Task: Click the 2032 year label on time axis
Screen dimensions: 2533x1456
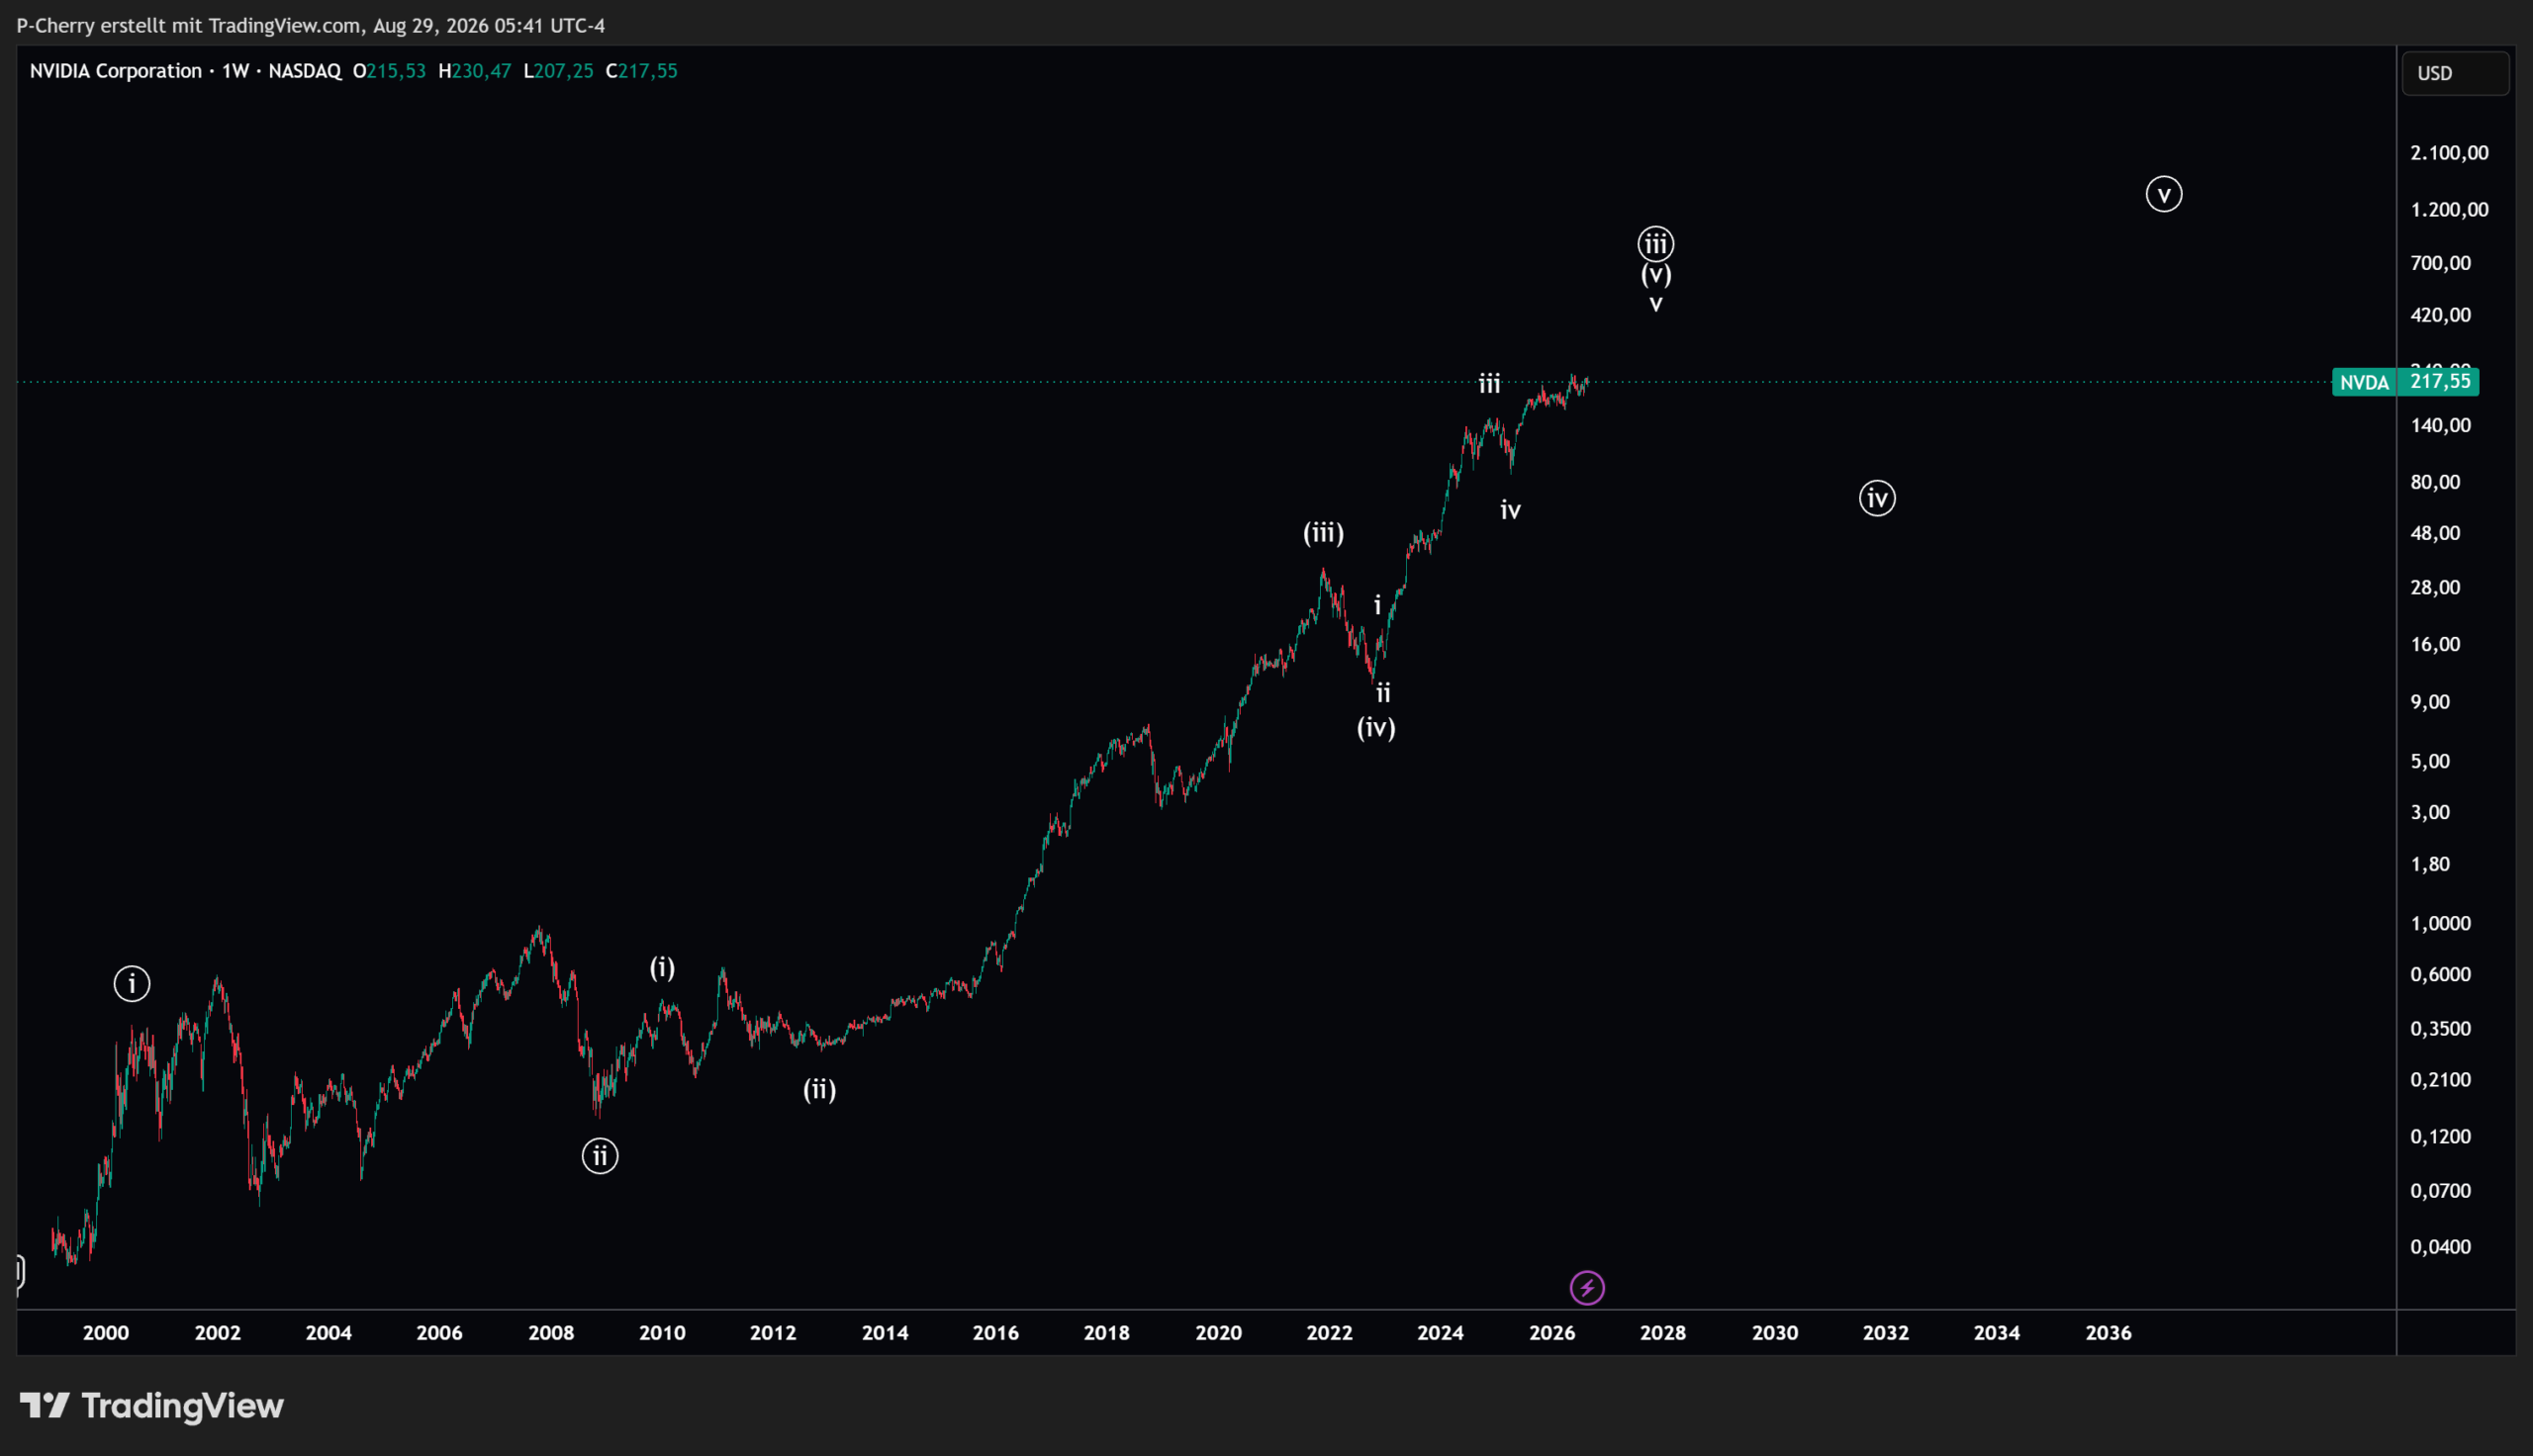Action: pyautogui.click(x=1886, y=1333)
